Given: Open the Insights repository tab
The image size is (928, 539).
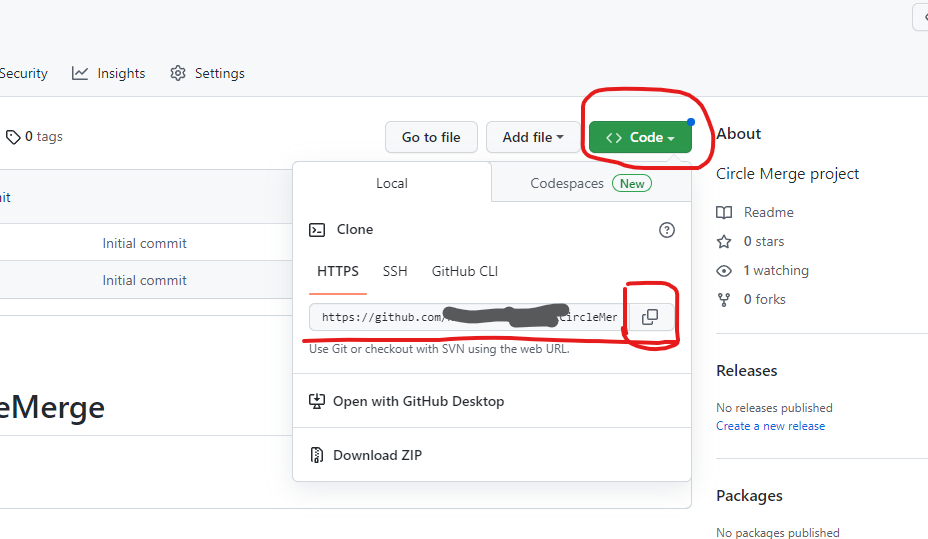Looking at the screenshot, I should (108, 73).
